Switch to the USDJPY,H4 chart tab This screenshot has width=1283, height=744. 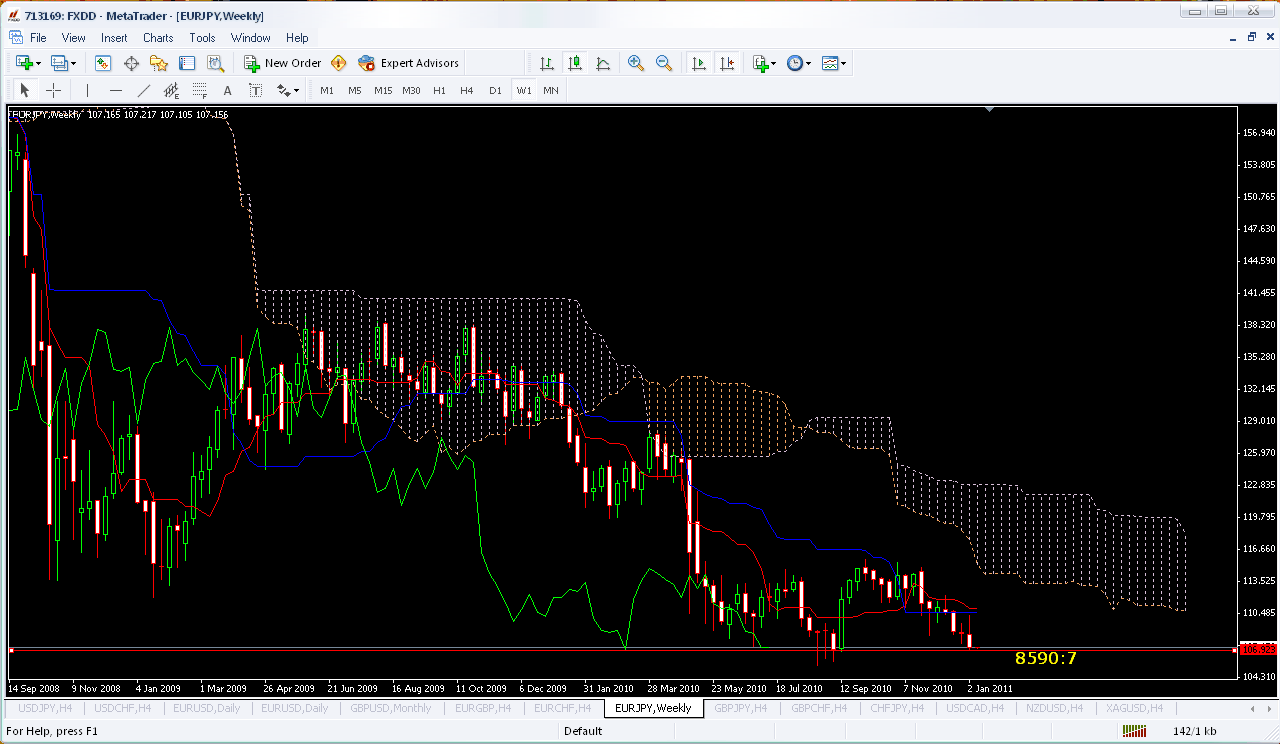[x=45, y=708]
